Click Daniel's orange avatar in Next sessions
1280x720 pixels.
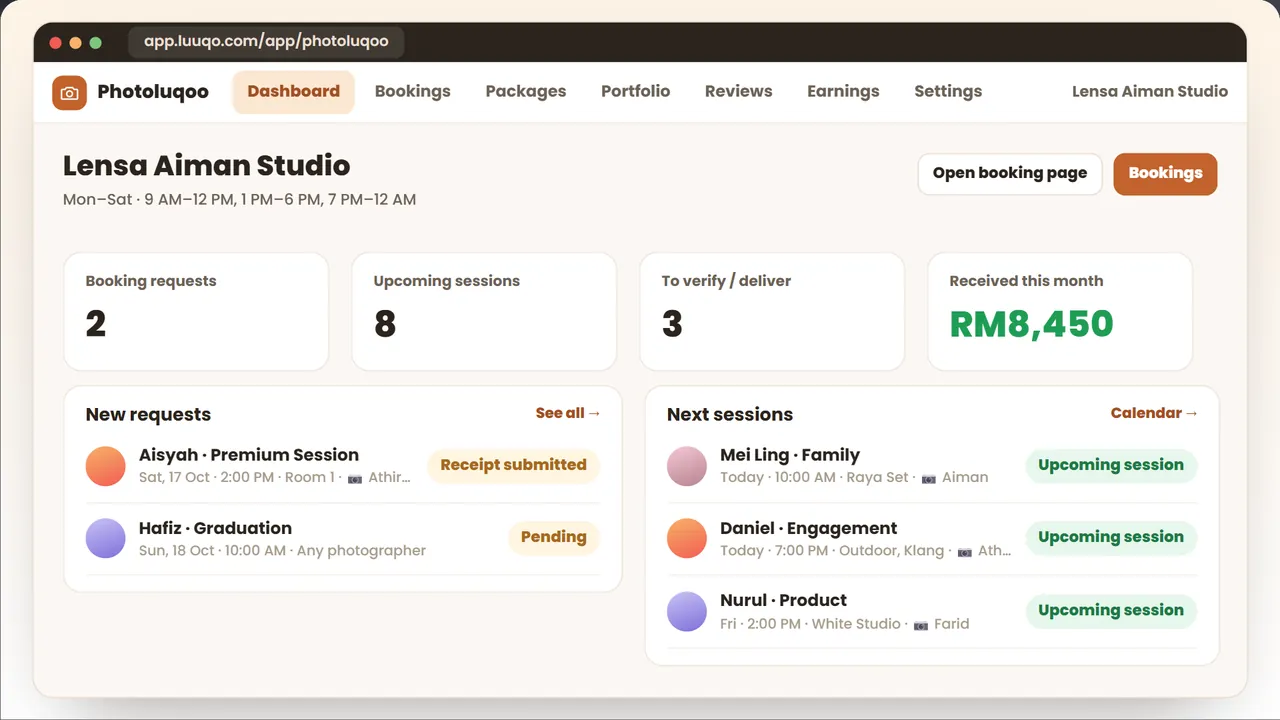coord(687,538)
